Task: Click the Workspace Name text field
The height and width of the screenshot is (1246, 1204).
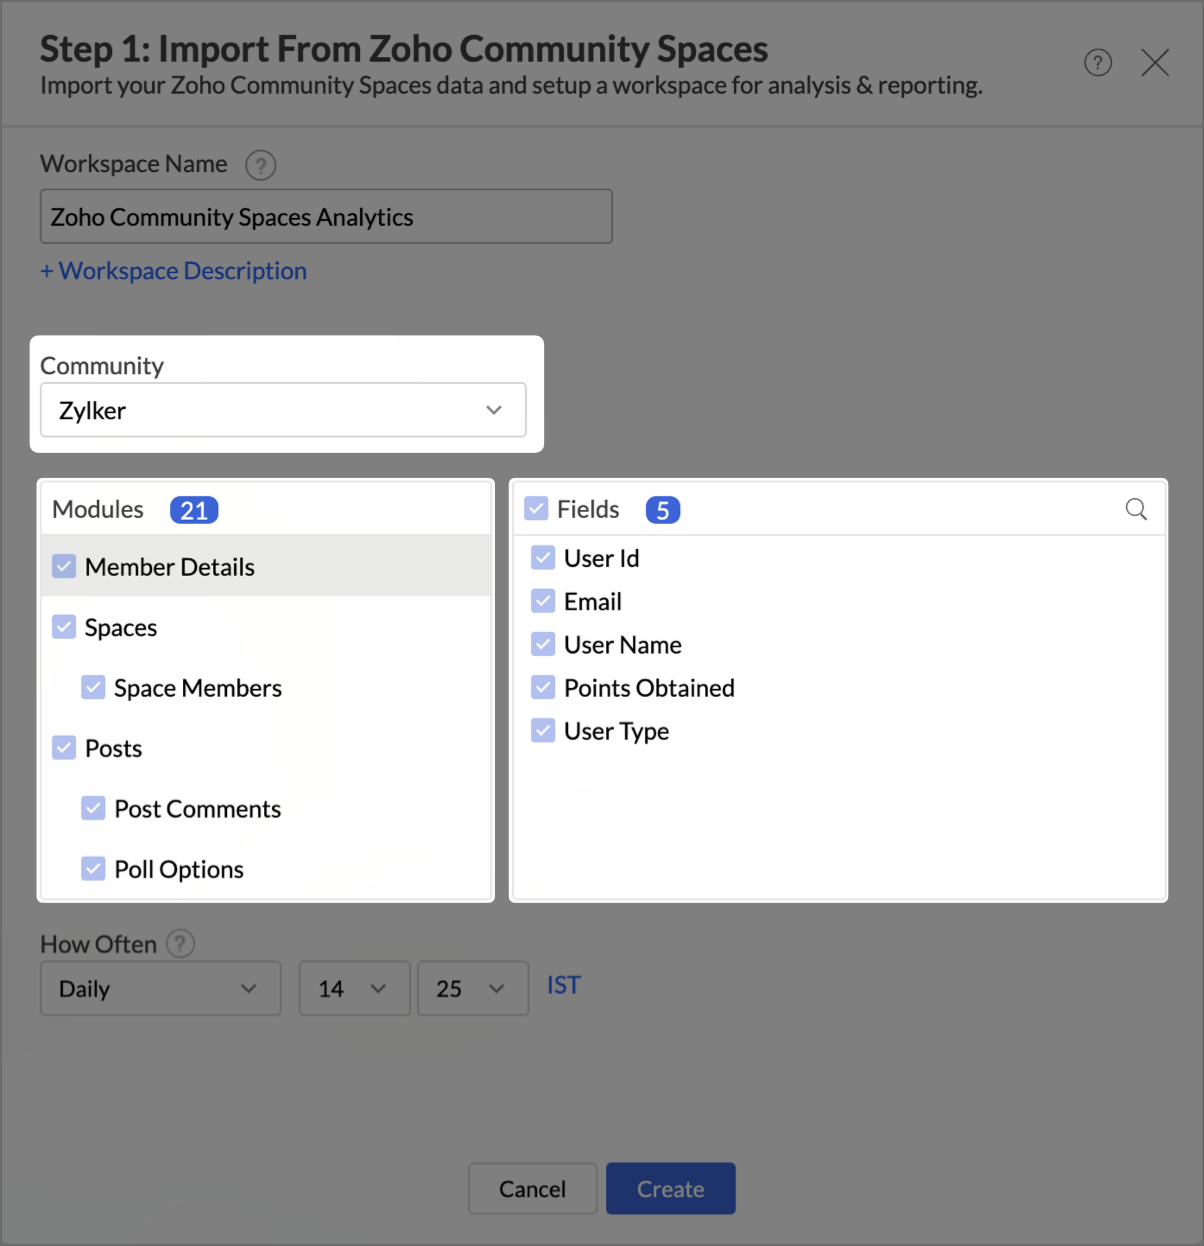Action: tap(326, 217)
